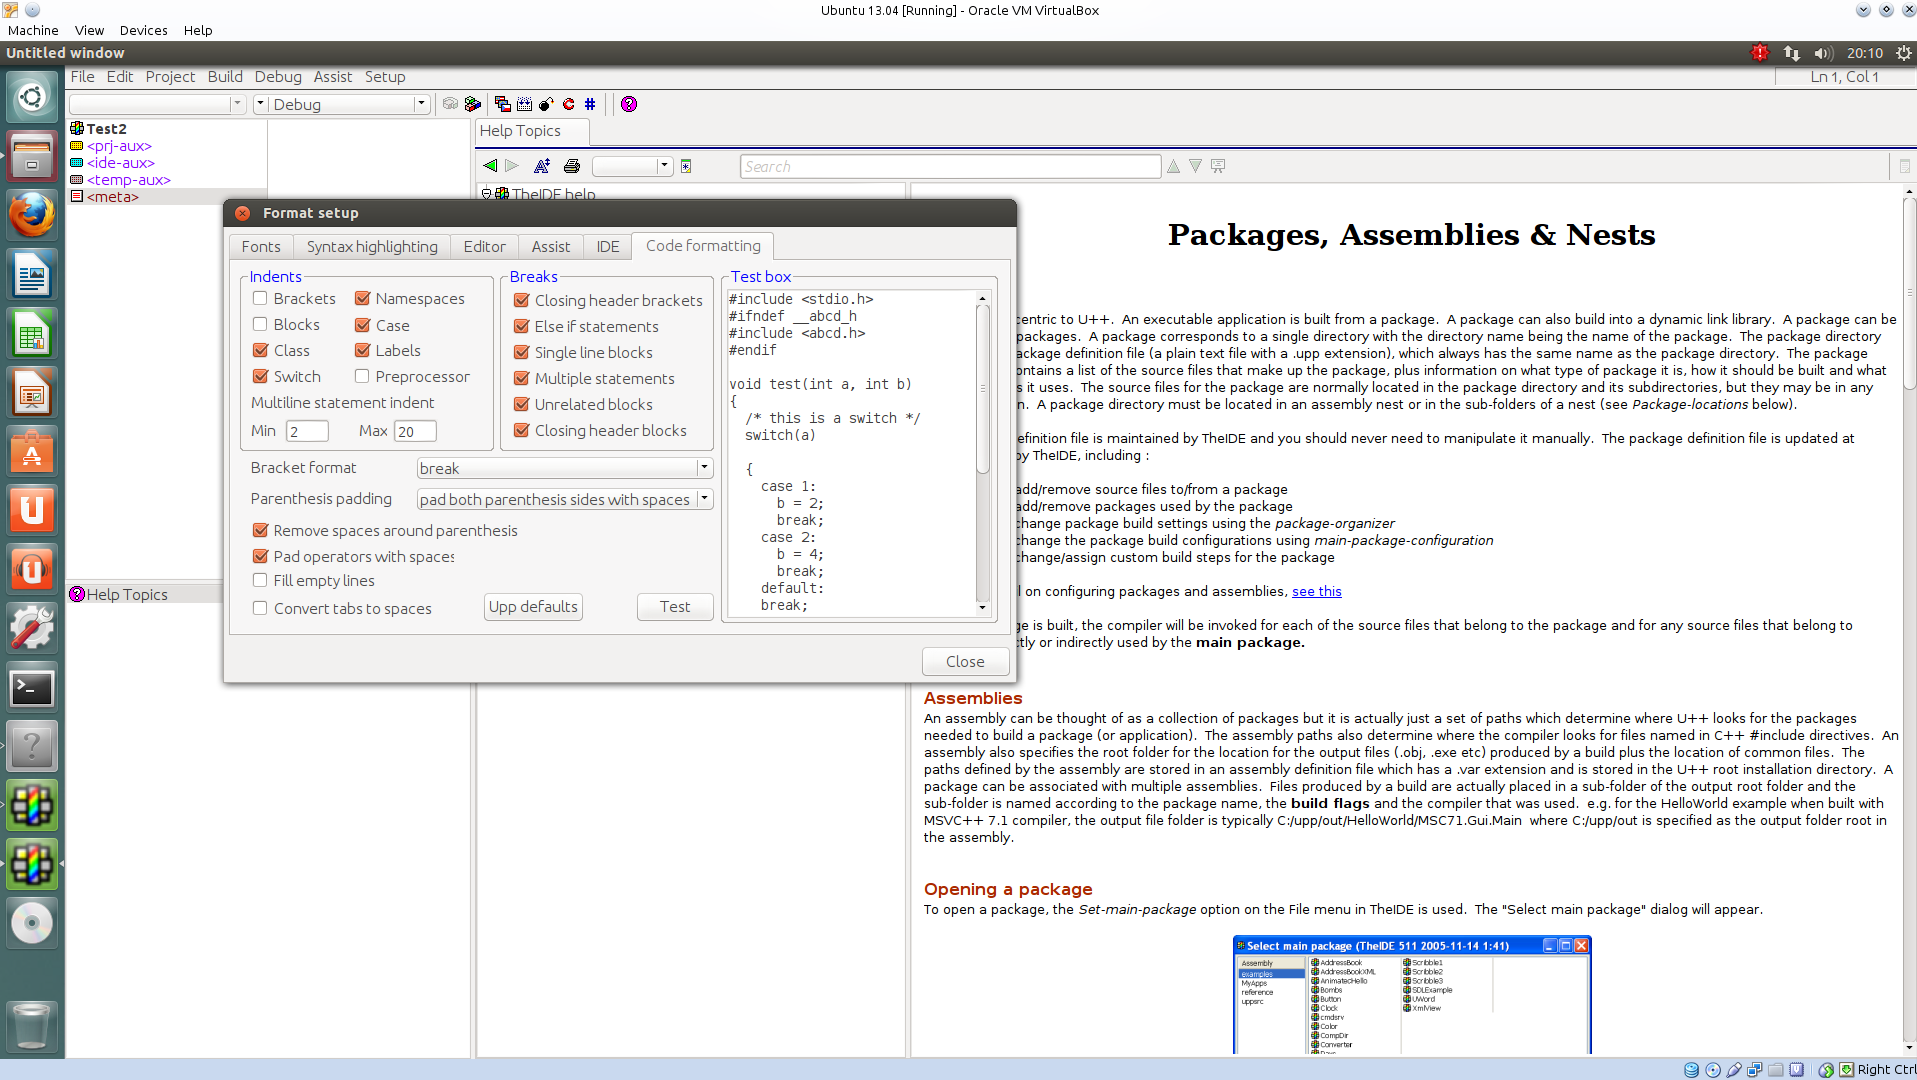Open the Debug build mode dropdown
Screen dimensions: 1917x1080
coord(420,104)
